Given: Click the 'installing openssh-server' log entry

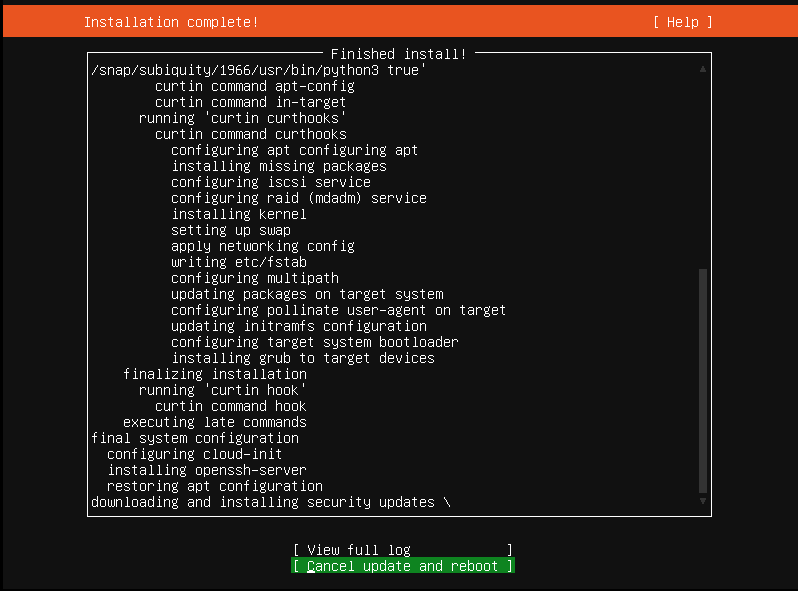Looking at the screenshot, I should [207, 470].
